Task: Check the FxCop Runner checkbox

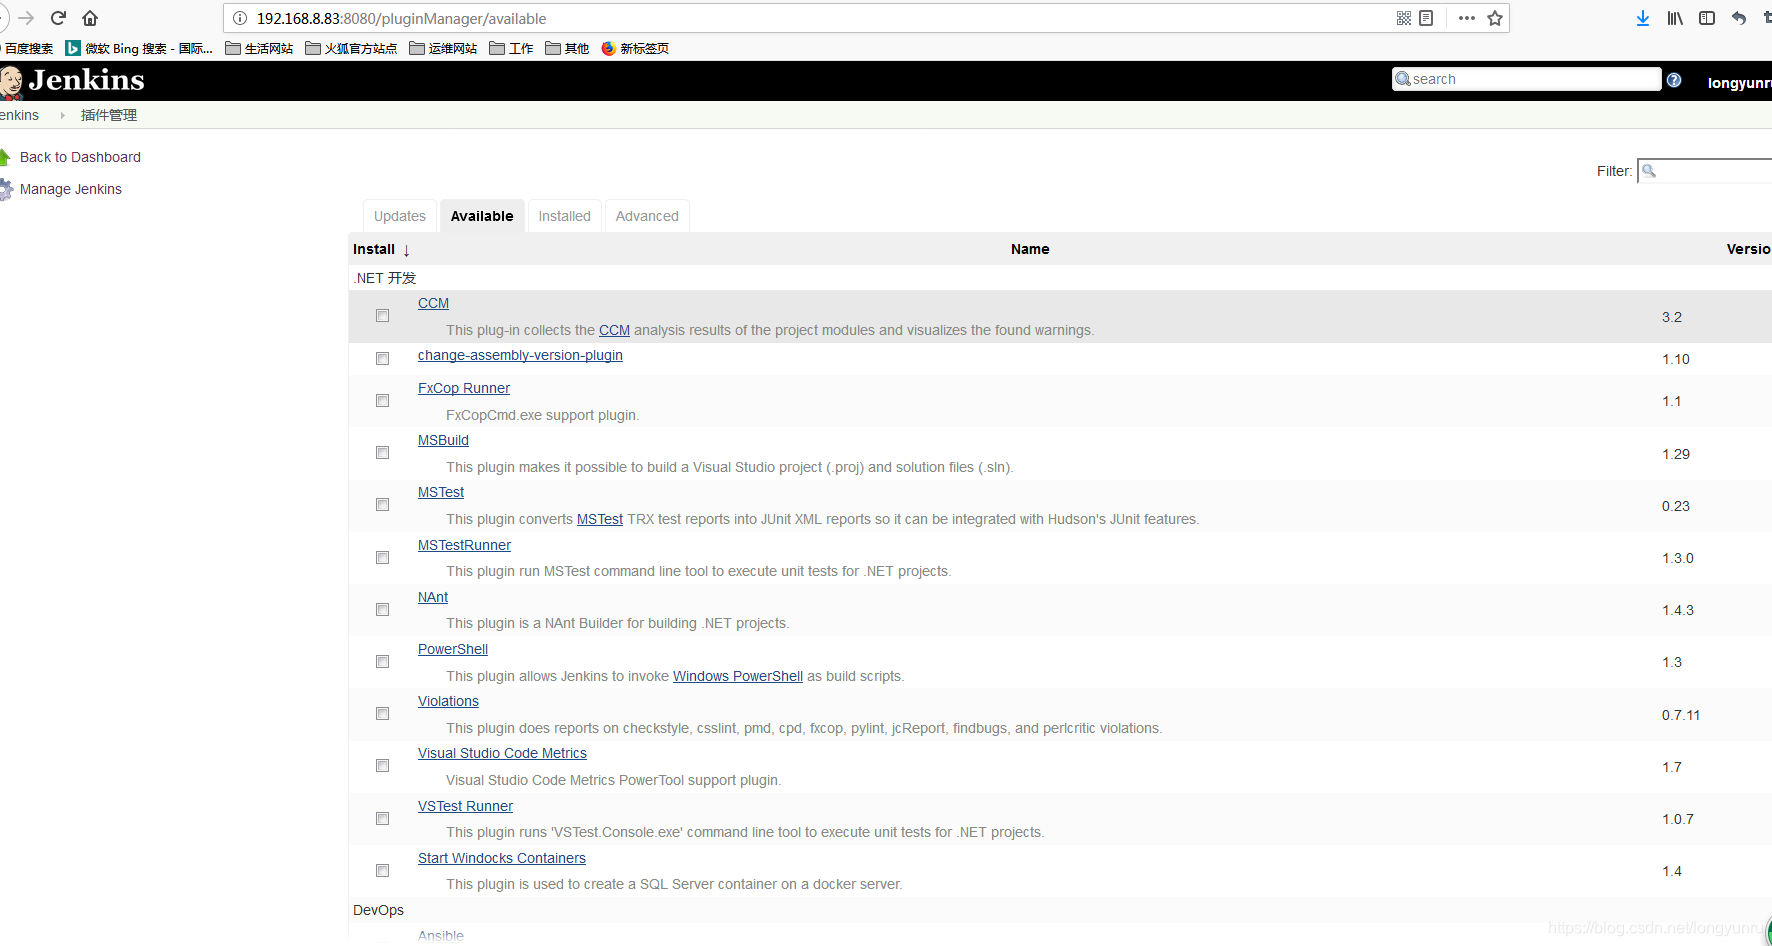Action: (x=382, y=401)
